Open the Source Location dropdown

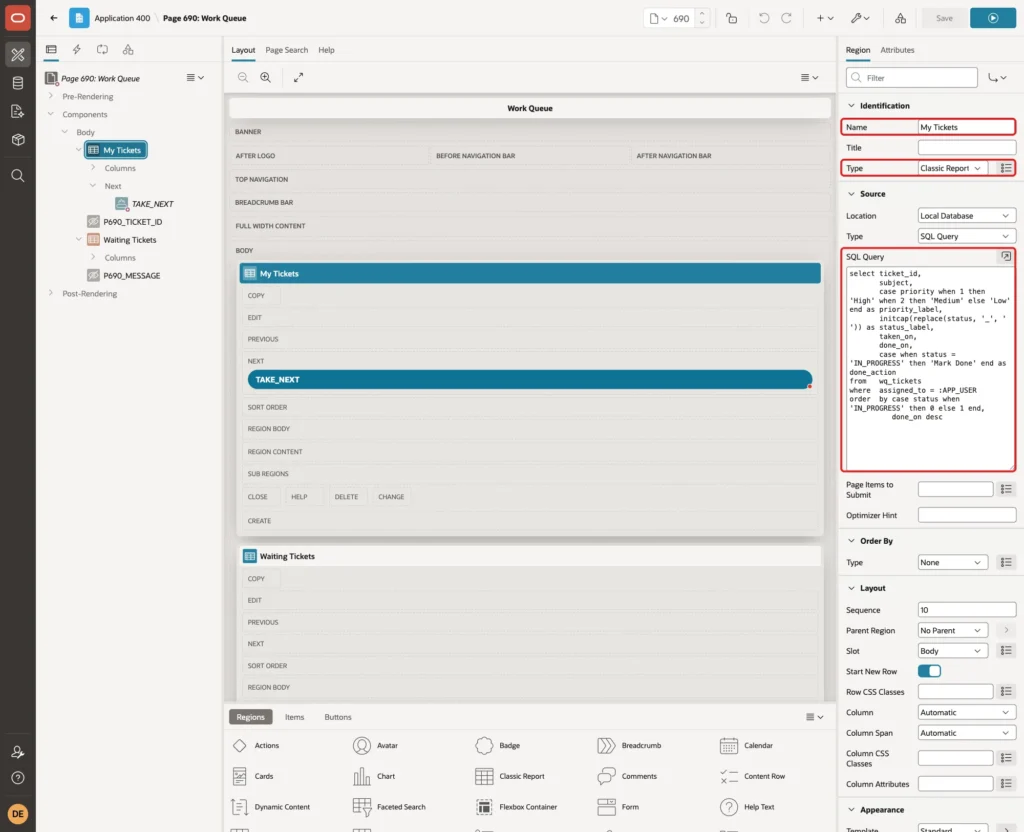click(x=967, y=216)
